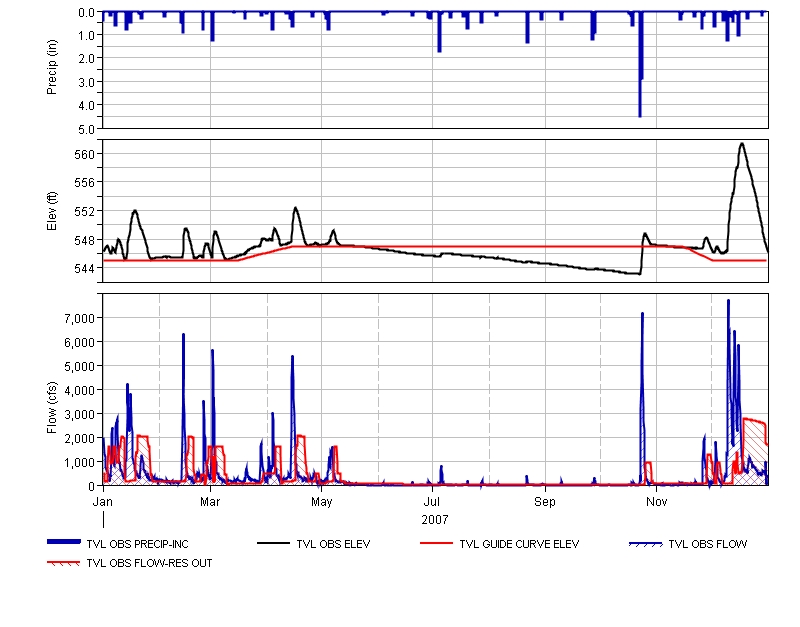
Task: Click the 7,000 tick on the flow axis
Action: pos(76,318)
